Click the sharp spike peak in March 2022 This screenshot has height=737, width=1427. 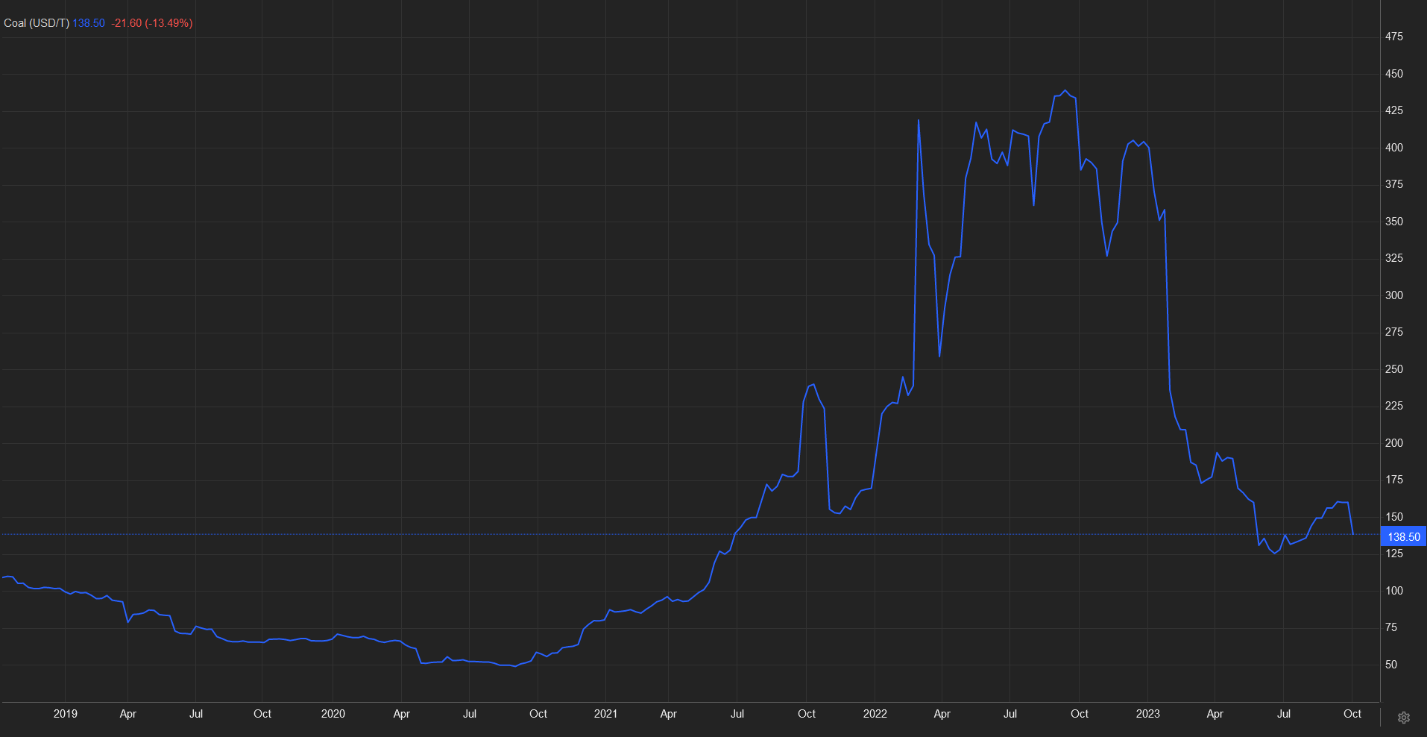[918, 120]
